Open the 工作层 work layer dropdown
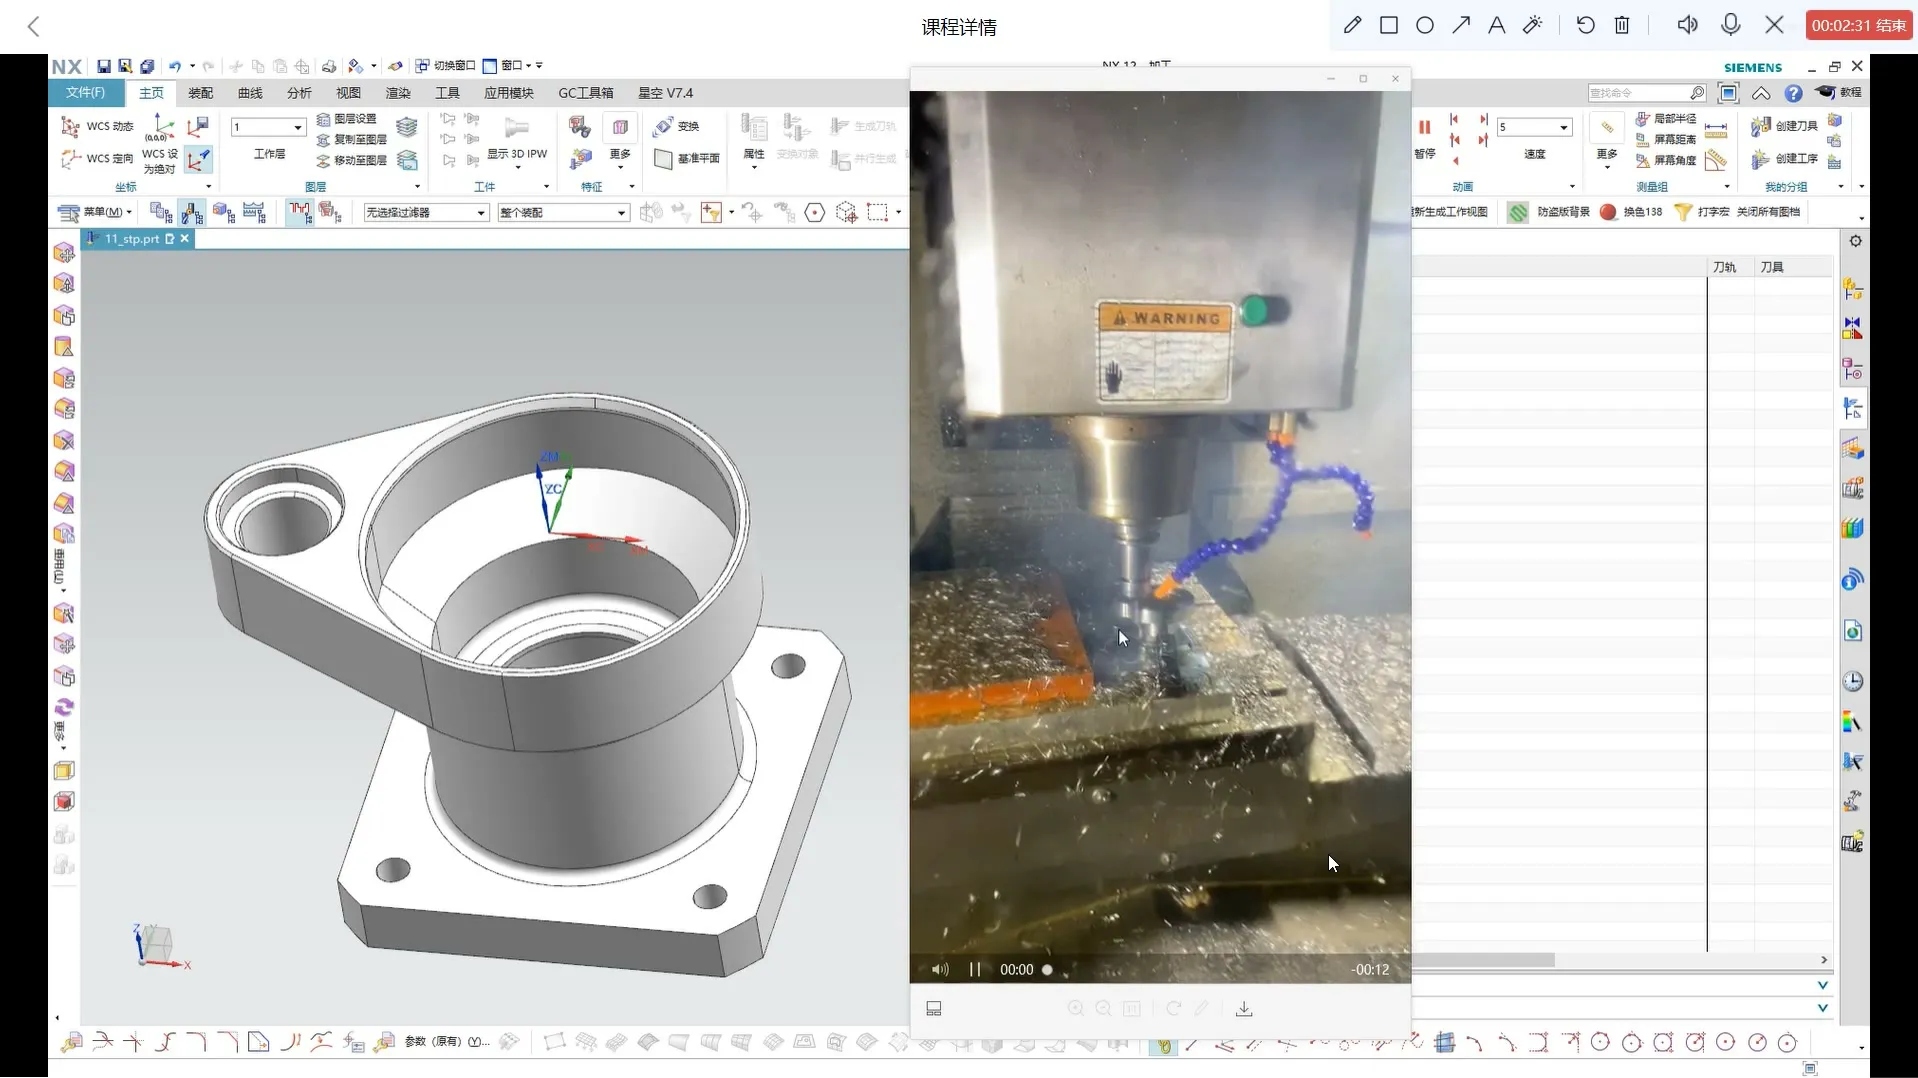Screen dimensions: 1918x1078 click(x=297, y=127)
